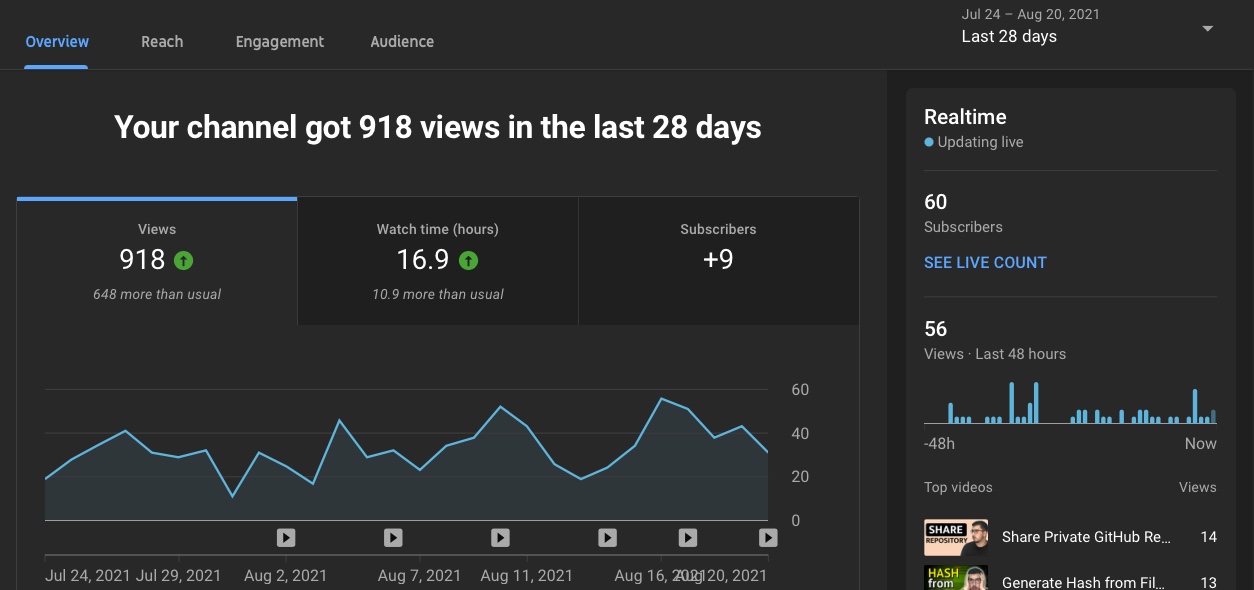Click the 648 more than usual text
1254x590 pixels.
[x=157, y=295]
